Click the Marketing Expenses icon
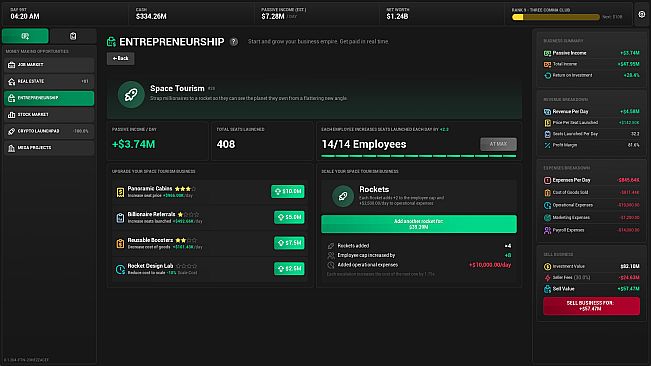This screenshot has width=651, height=366. 547,217
